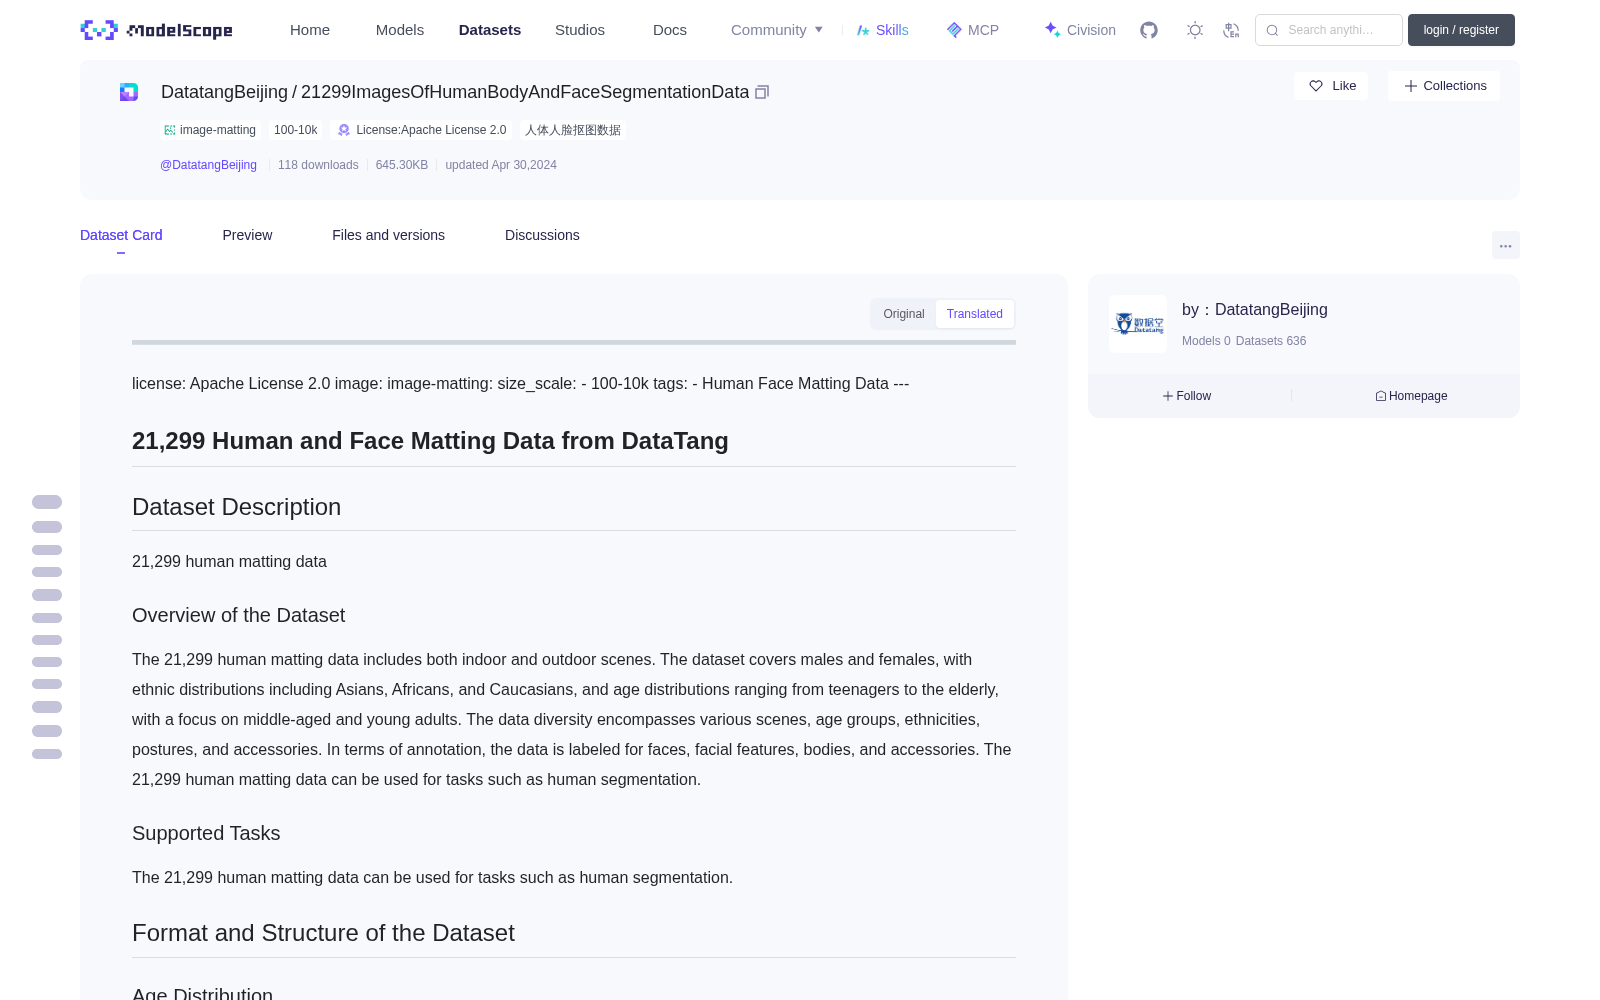
Task: Switch to Original text view
Action: tap(904, 314)
